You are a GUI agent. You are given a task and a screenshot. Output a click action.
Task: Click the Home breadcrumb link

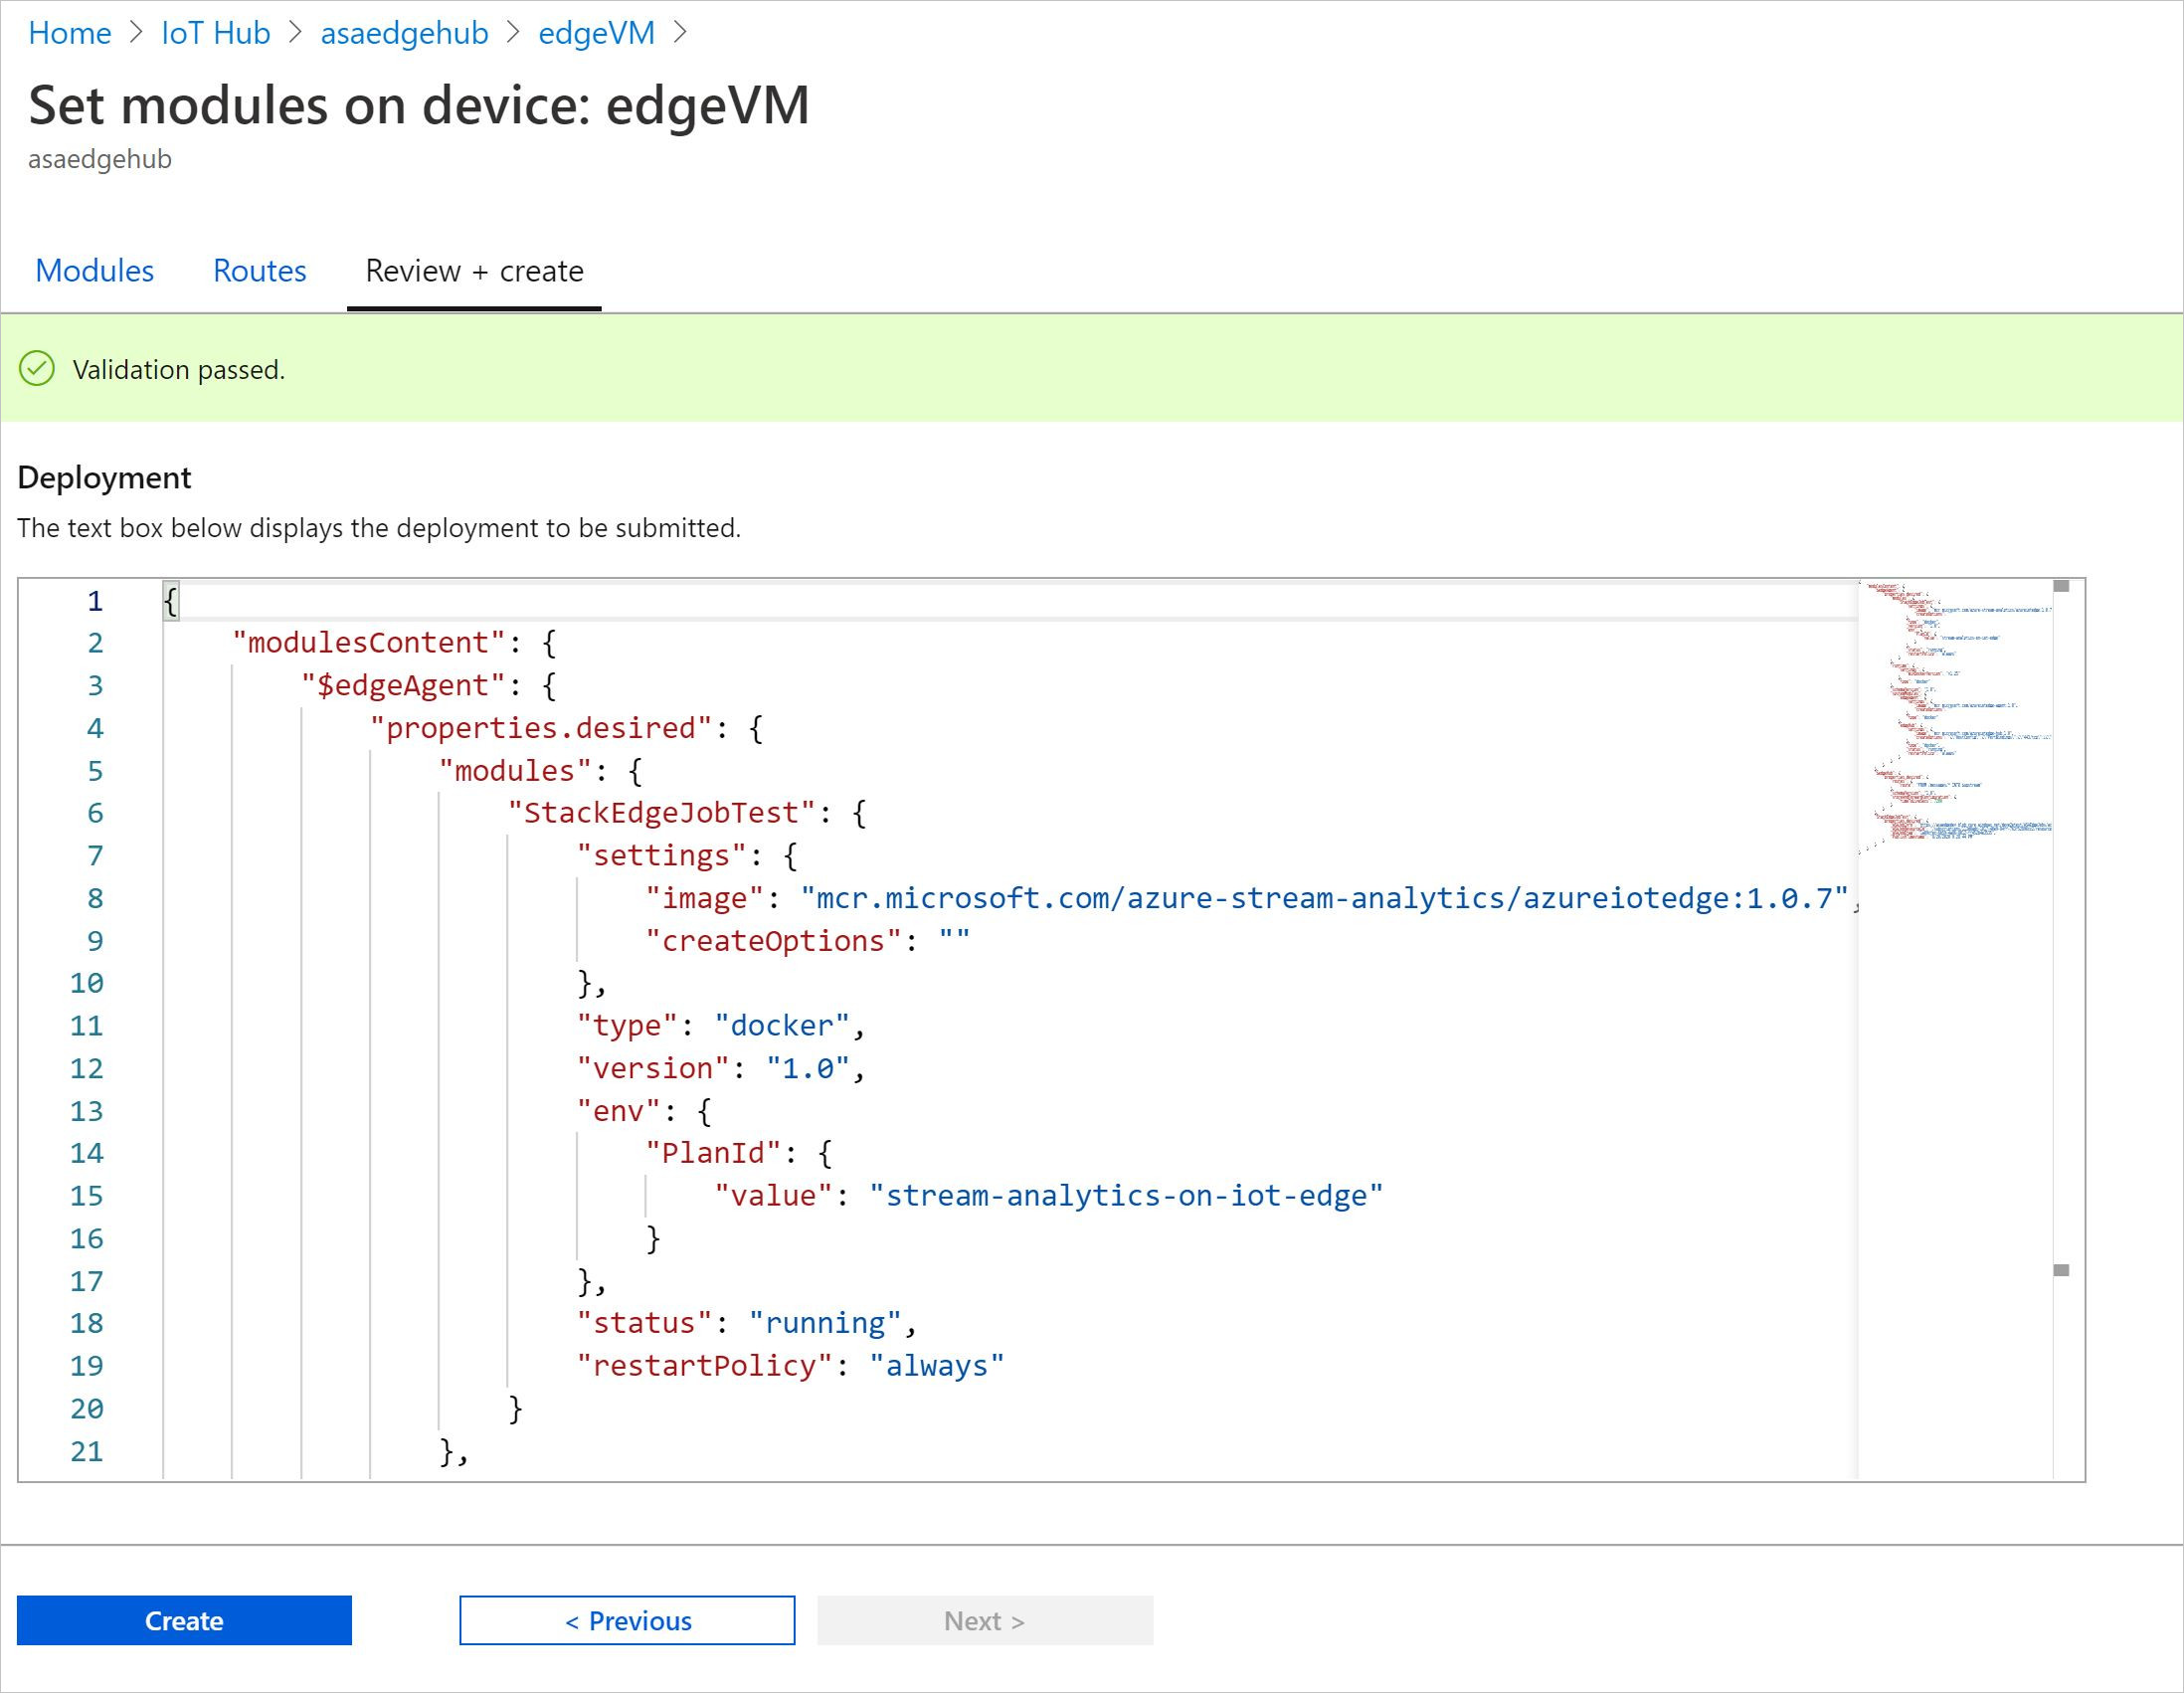69,33
